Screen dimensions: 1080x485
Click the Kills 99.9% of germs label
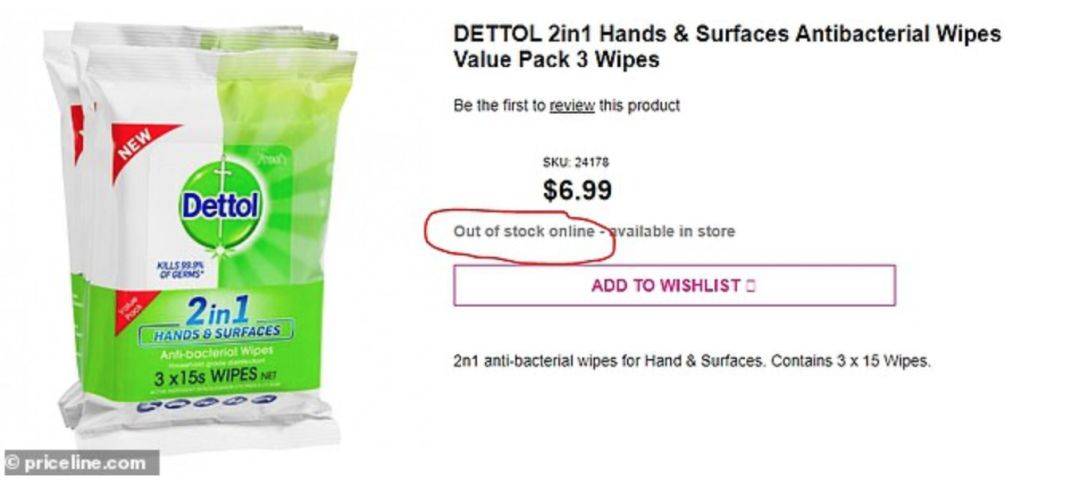coord(178,269)
